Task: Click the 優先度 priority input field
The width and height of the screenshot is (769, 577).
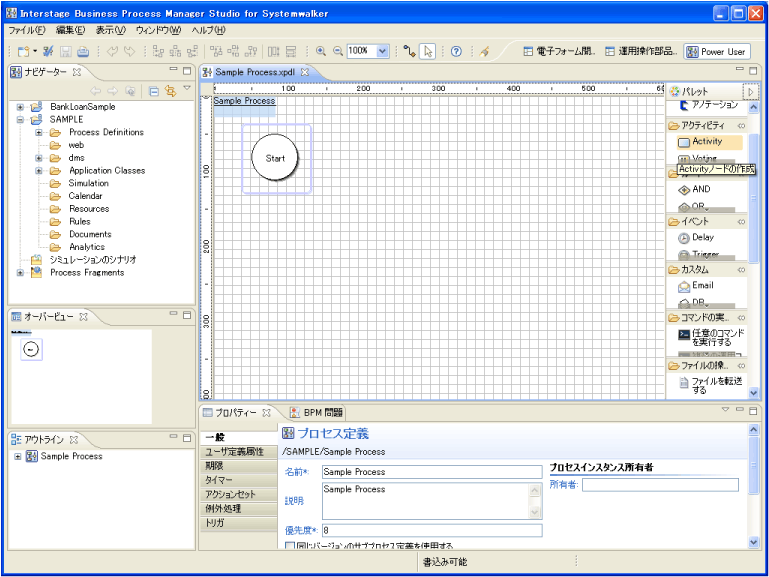Action: pyautogui.click(x=432, y=530)
